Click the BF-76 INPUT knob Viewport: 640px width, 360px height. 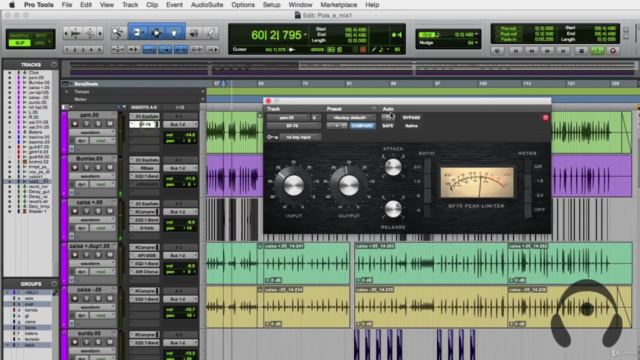click(293, 186)
